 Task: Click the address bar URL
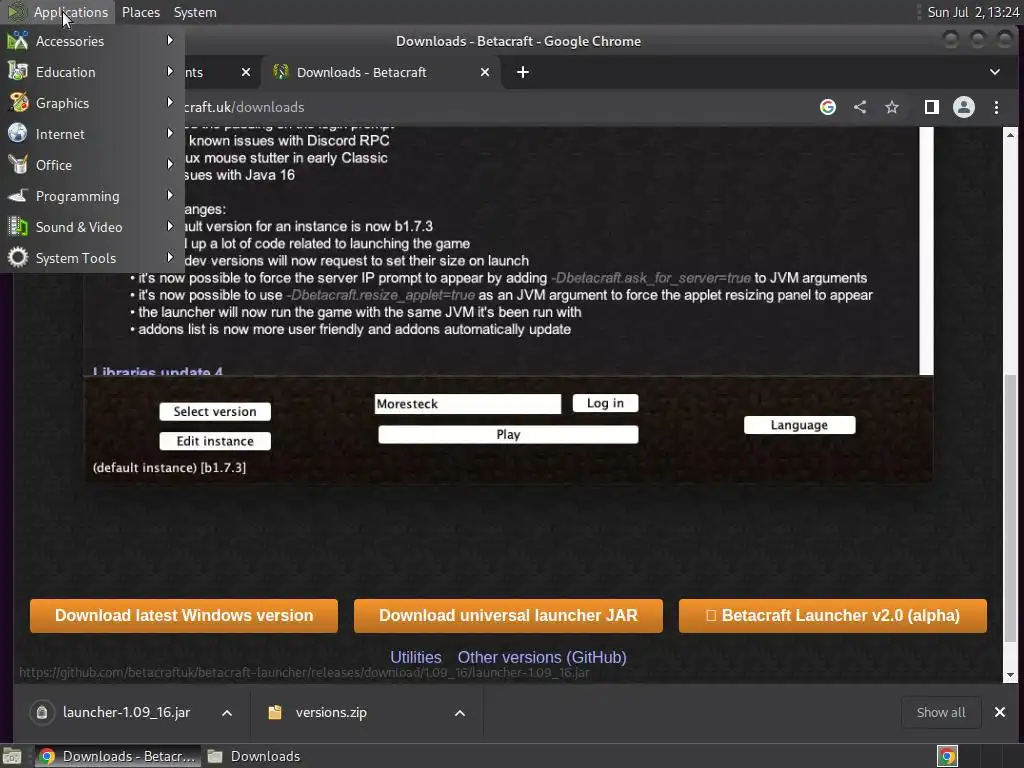pyautogui.click(x=244, y=107)
